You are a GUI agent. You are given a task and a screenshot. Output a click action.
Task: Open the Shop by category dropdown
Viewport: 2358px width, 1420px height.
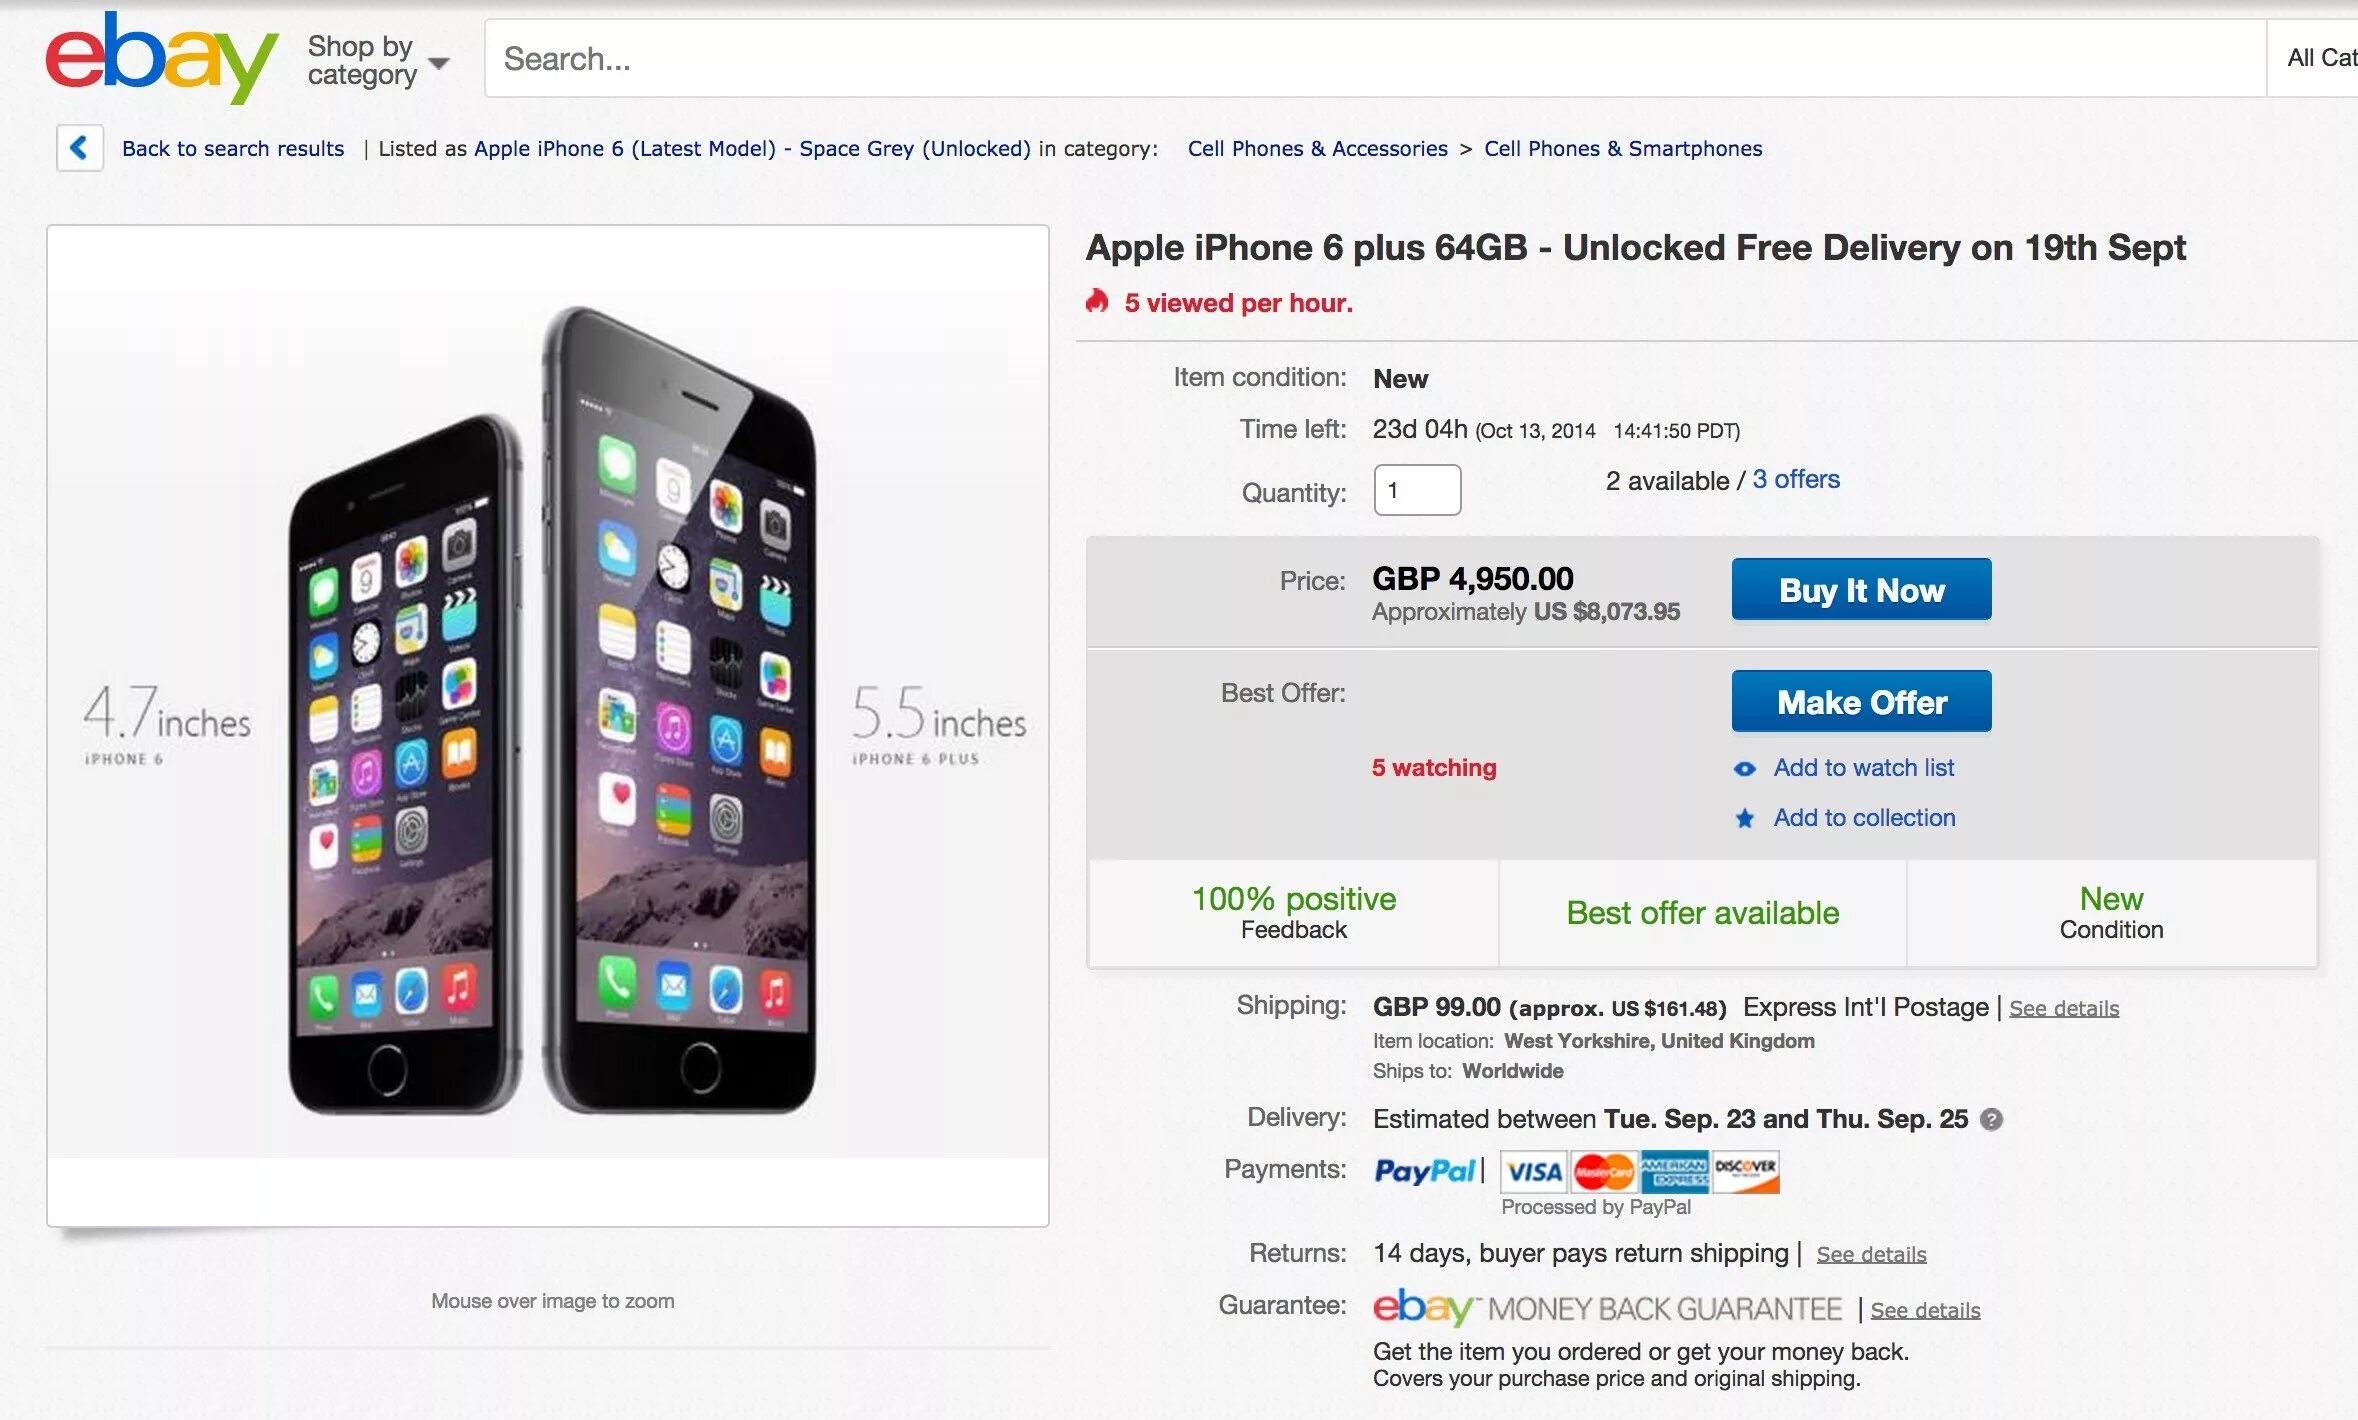pos(378,60)
